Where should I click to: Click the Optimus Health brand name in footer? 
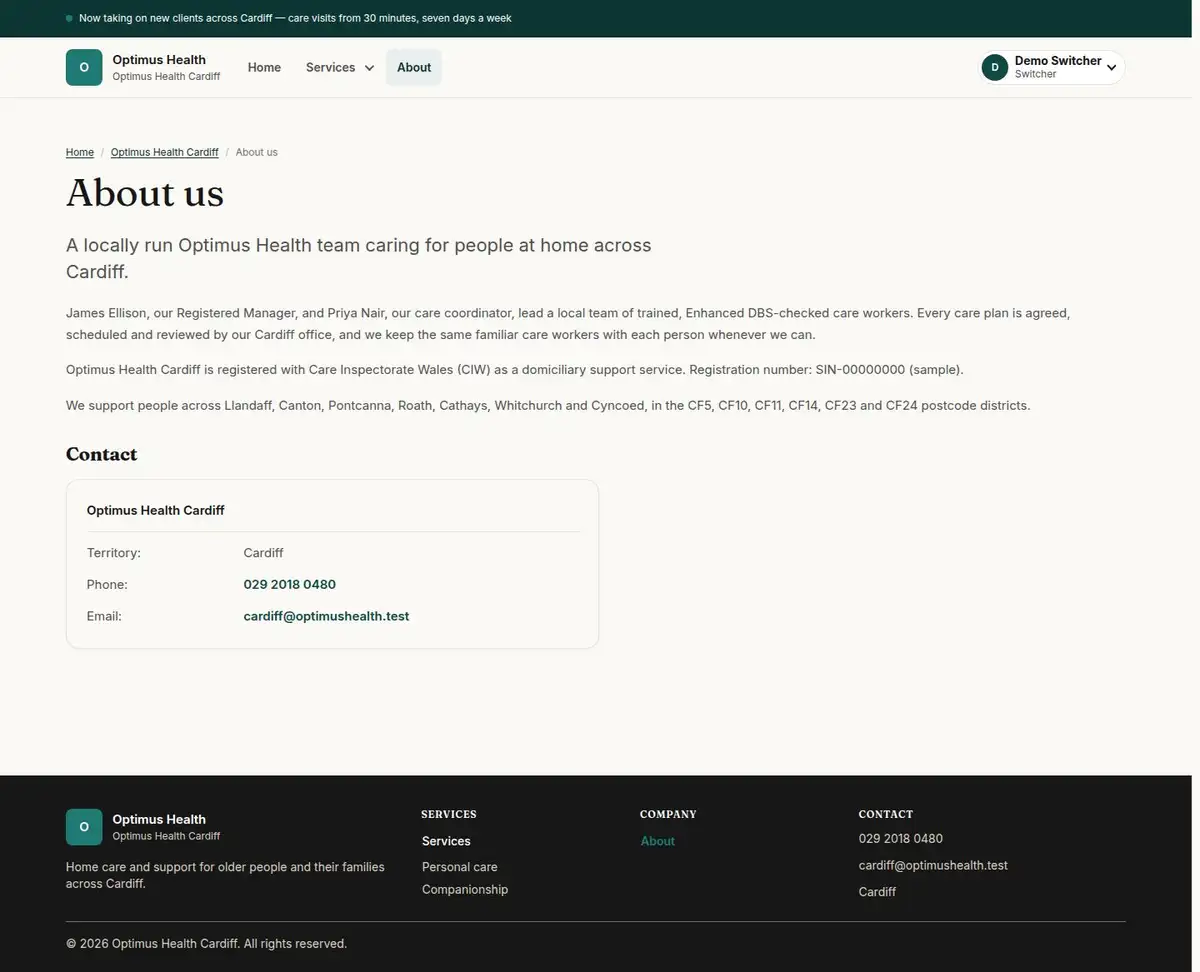(x=159, y=819)
